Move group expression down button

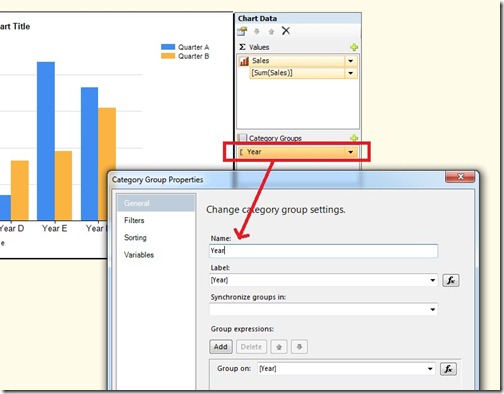point(299,347)
